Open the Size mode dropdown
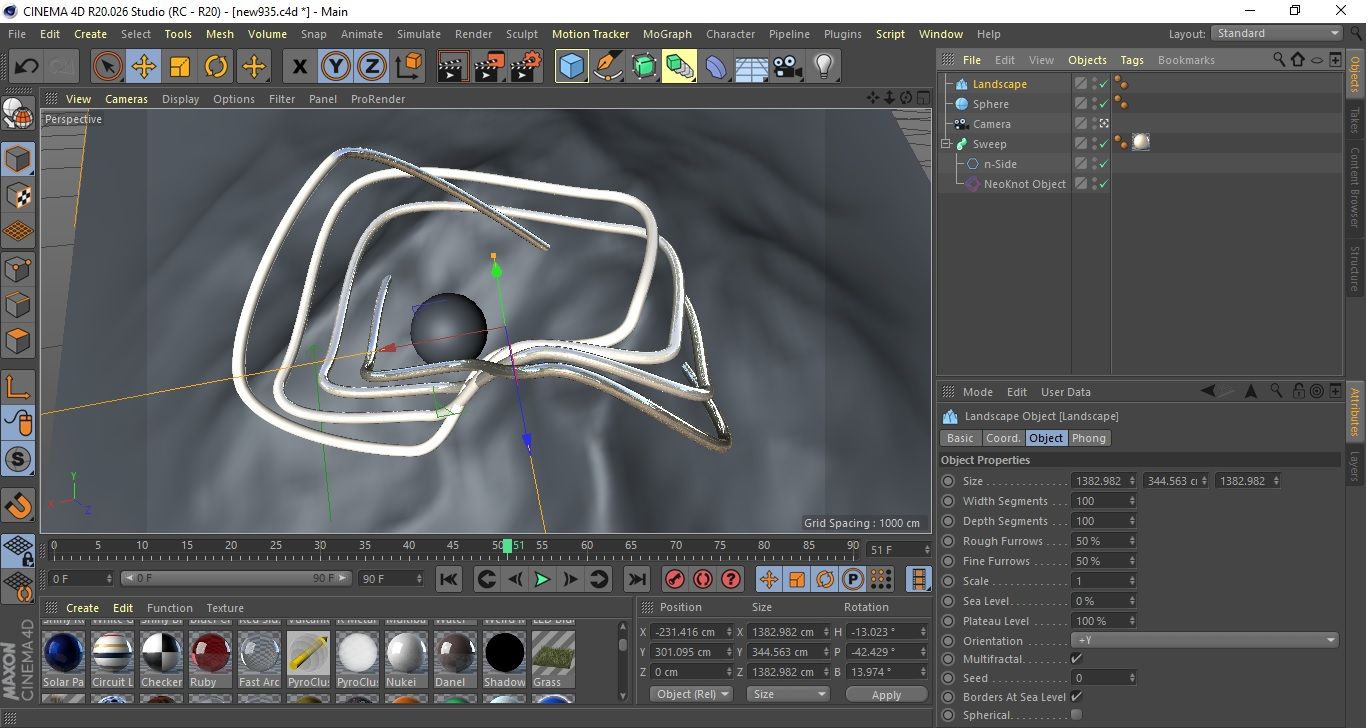1369x728 pixels. point(789,694)
